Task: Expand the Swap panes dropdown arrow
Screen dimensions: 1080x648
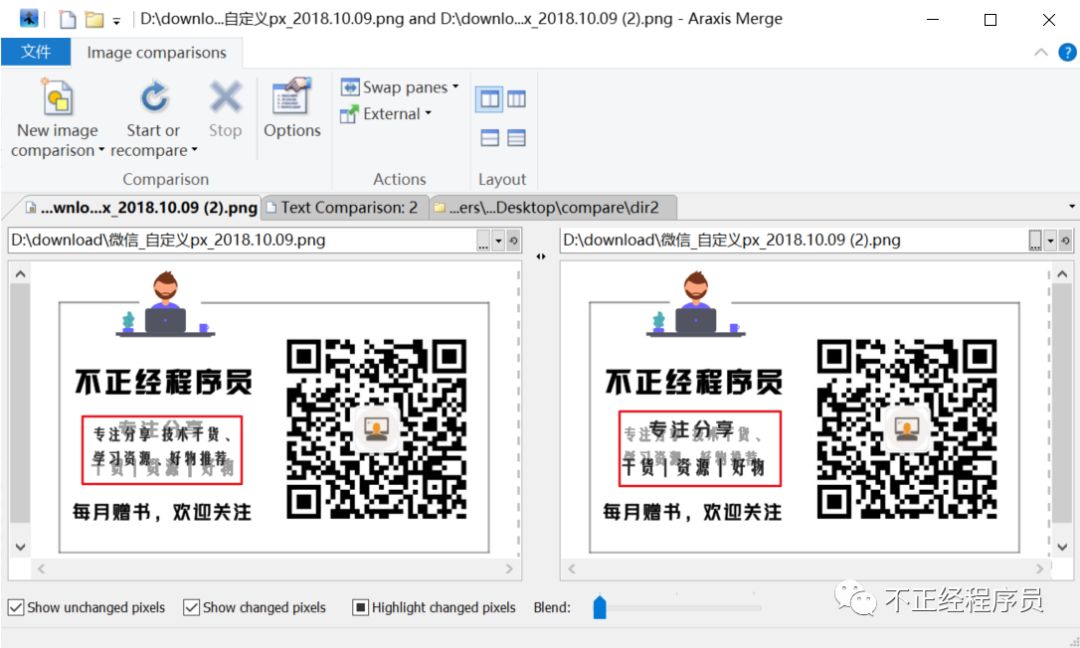Action: (x=455, y=87)
